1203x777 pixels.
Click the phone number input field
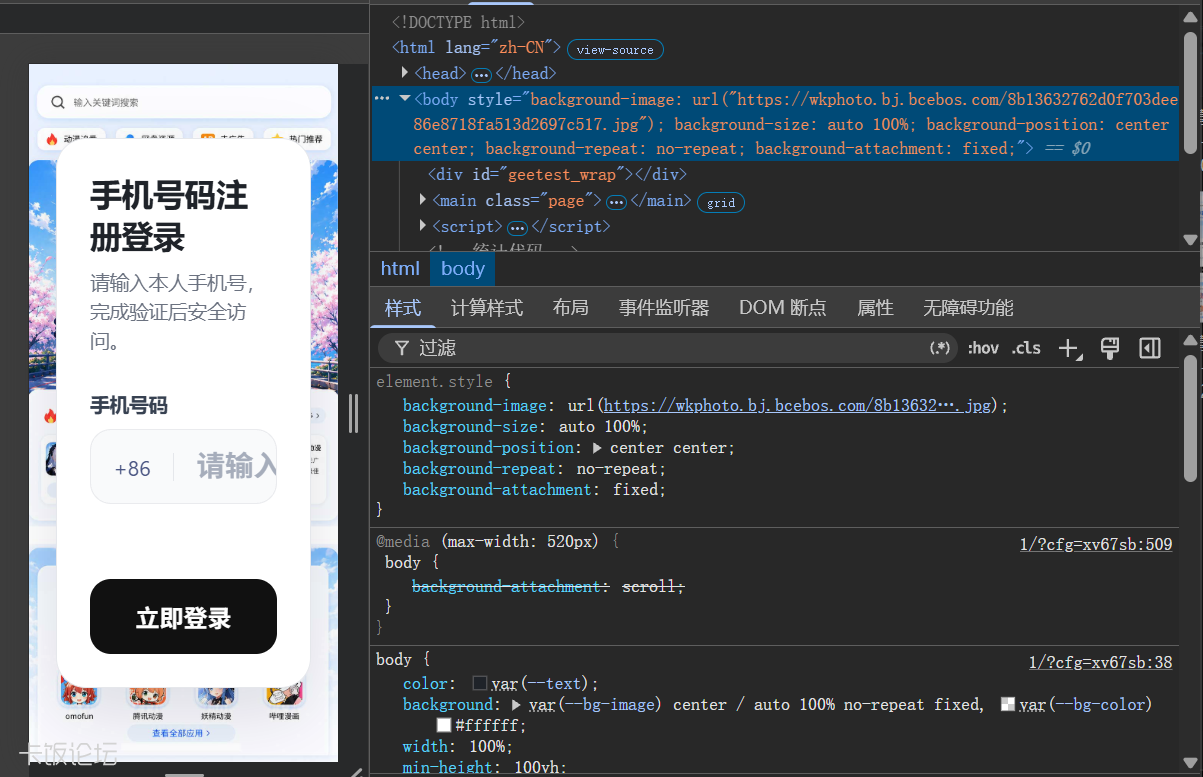183,467
